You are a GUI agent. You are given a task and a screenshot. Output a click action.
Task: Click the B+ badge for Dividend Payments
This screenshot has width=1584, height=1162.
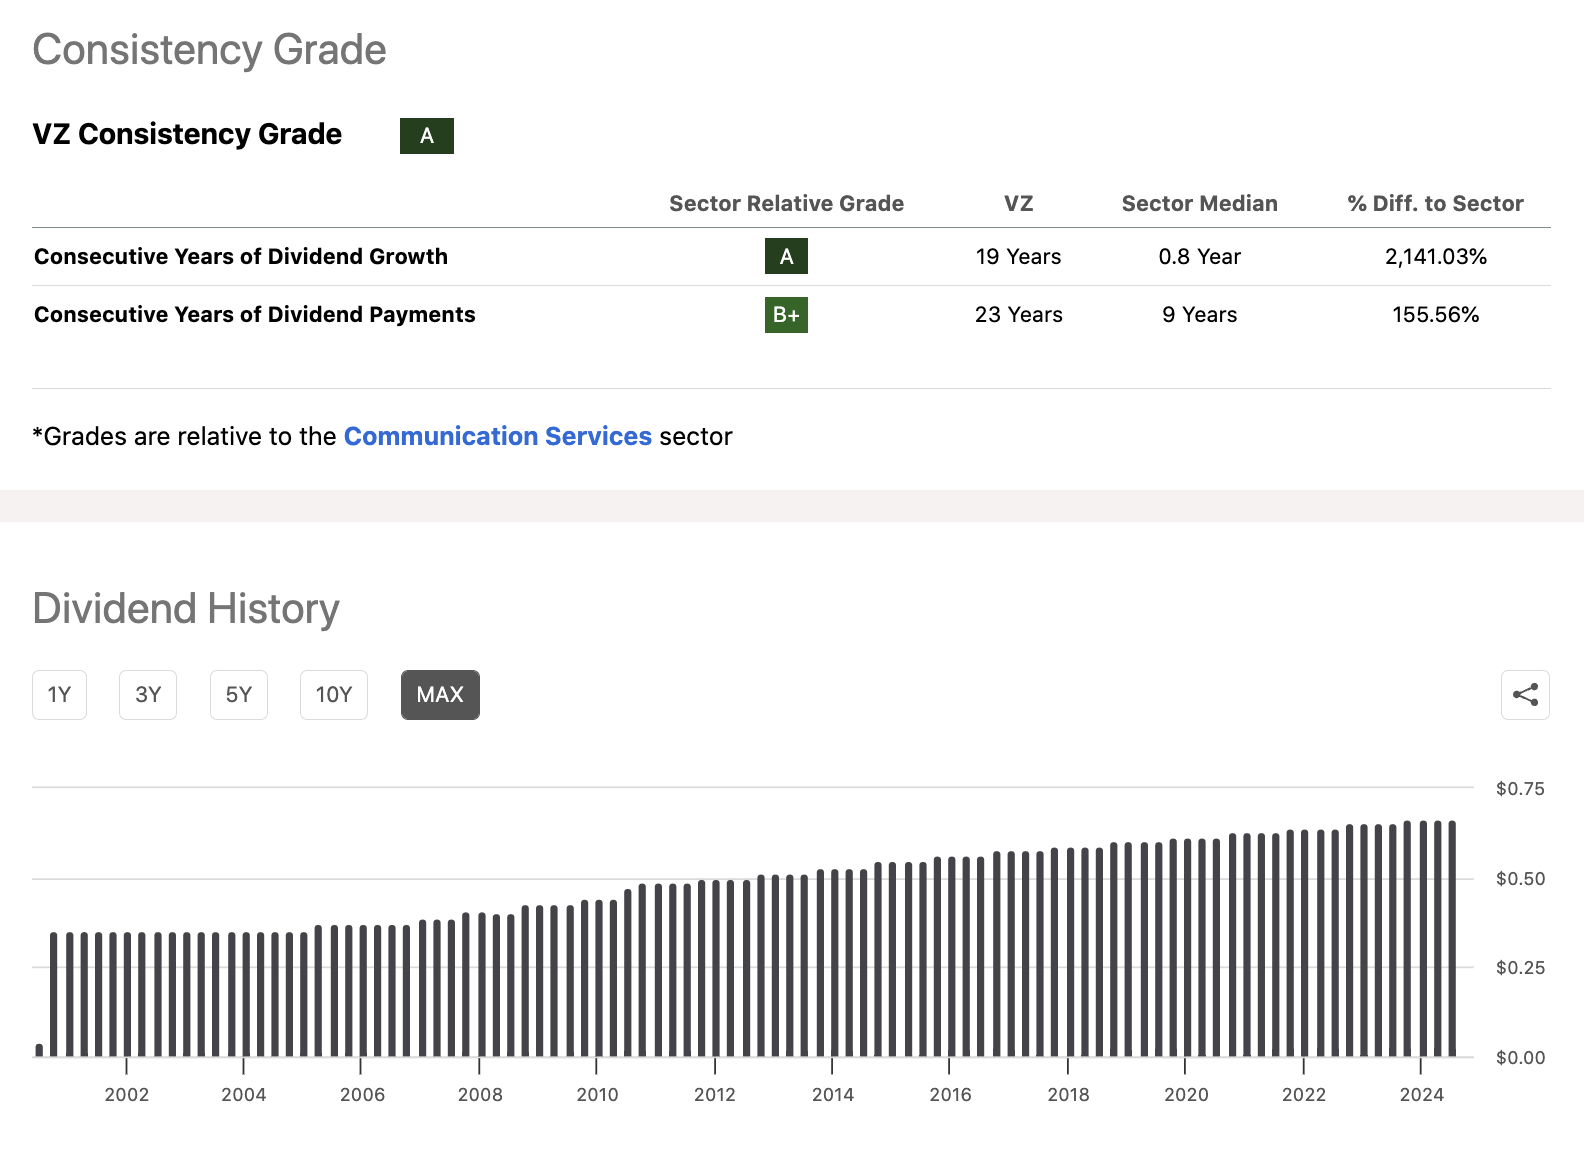[x=786, y=315]
